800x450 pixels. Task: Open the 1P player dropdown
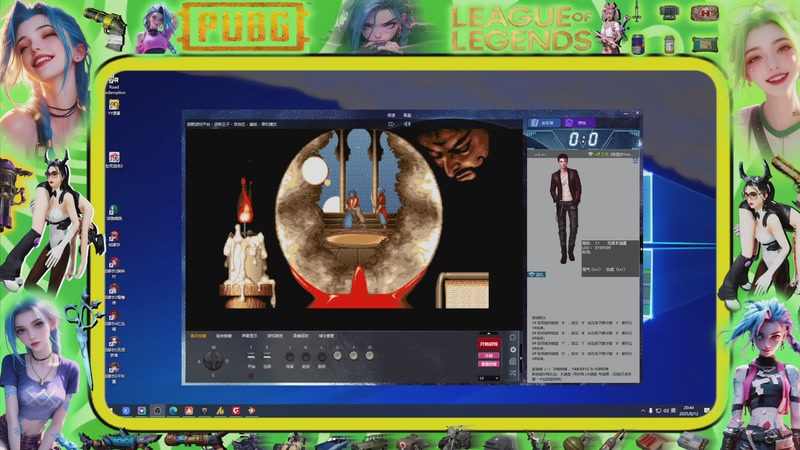488,379
